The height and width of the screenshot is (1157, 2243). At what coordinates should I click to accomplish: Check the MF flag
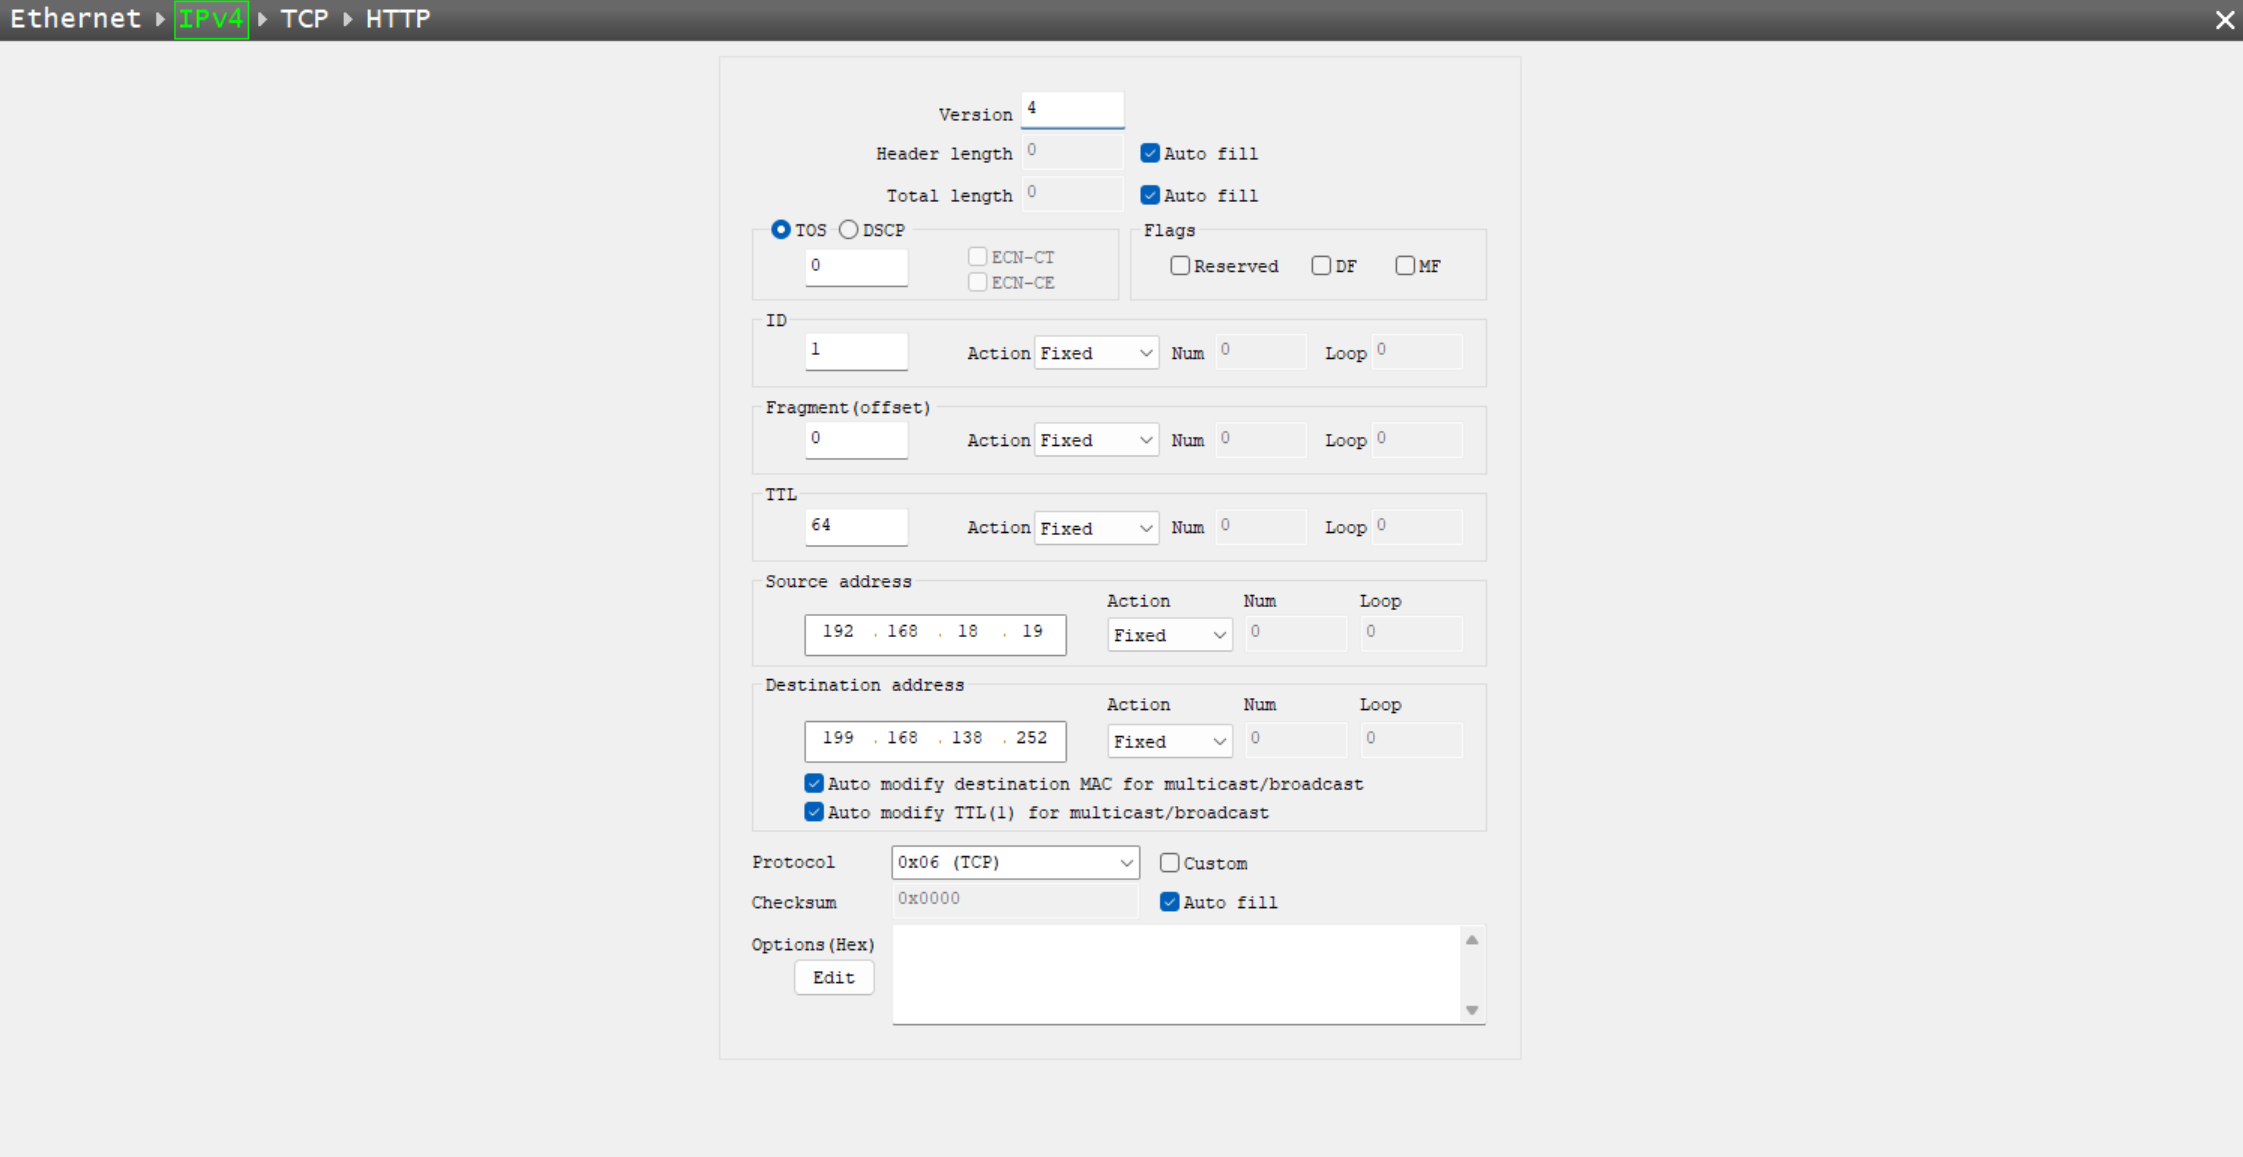(1405, 266)
